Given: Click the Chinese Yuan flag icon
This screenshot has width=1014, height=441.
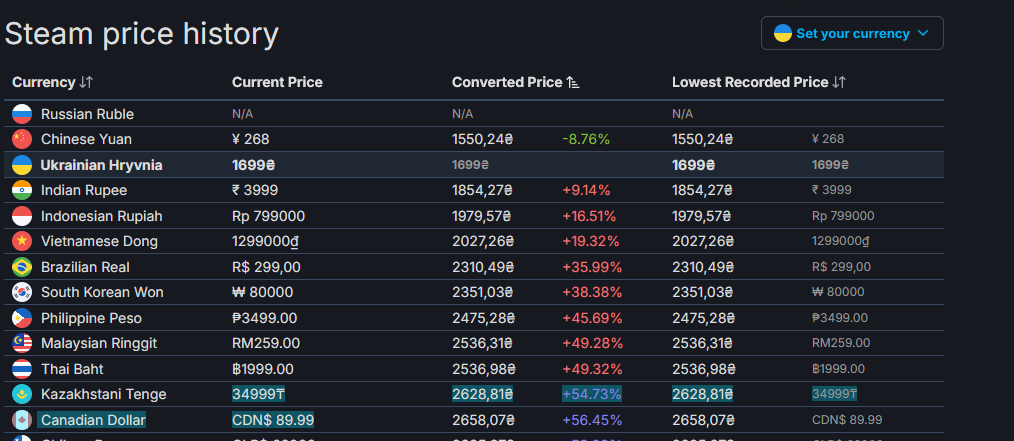Looking at the screenshot, I should pyautogui.click(x=22, y=139).
